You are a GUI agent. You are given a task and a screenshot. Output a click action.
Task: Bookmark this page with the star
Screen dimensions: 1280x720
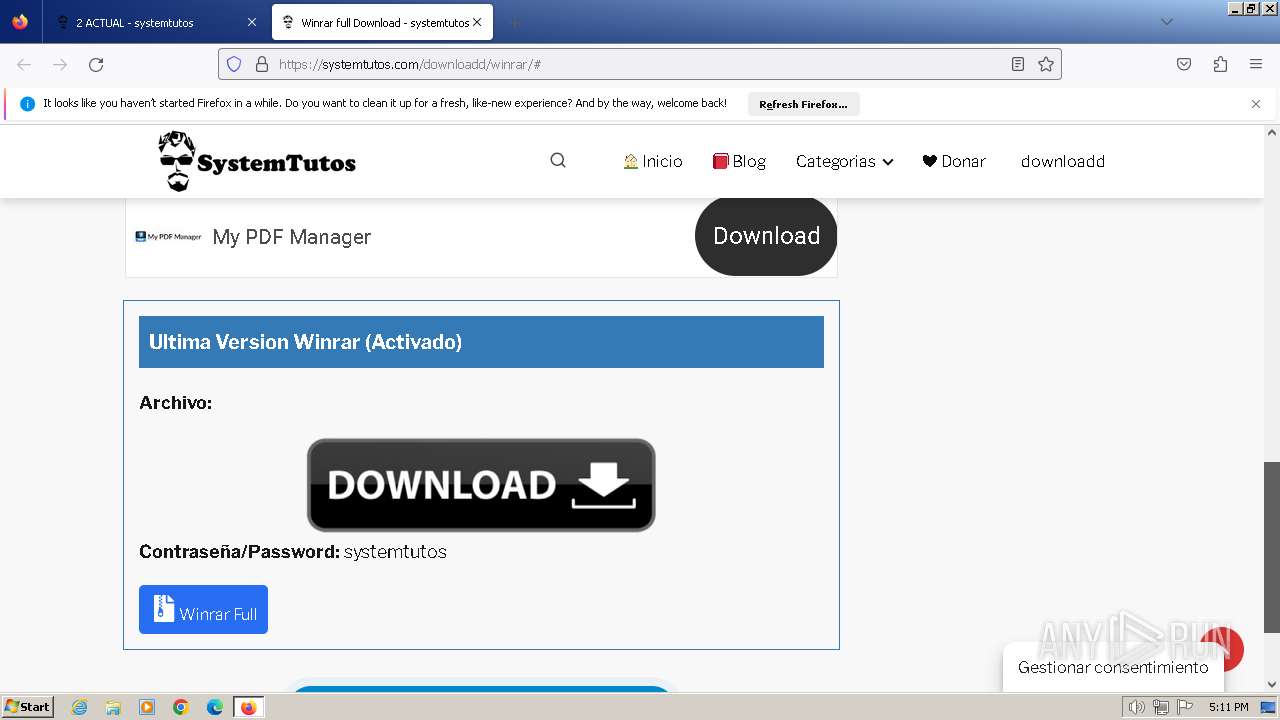pyautogui.click(x=1046, y=64)
